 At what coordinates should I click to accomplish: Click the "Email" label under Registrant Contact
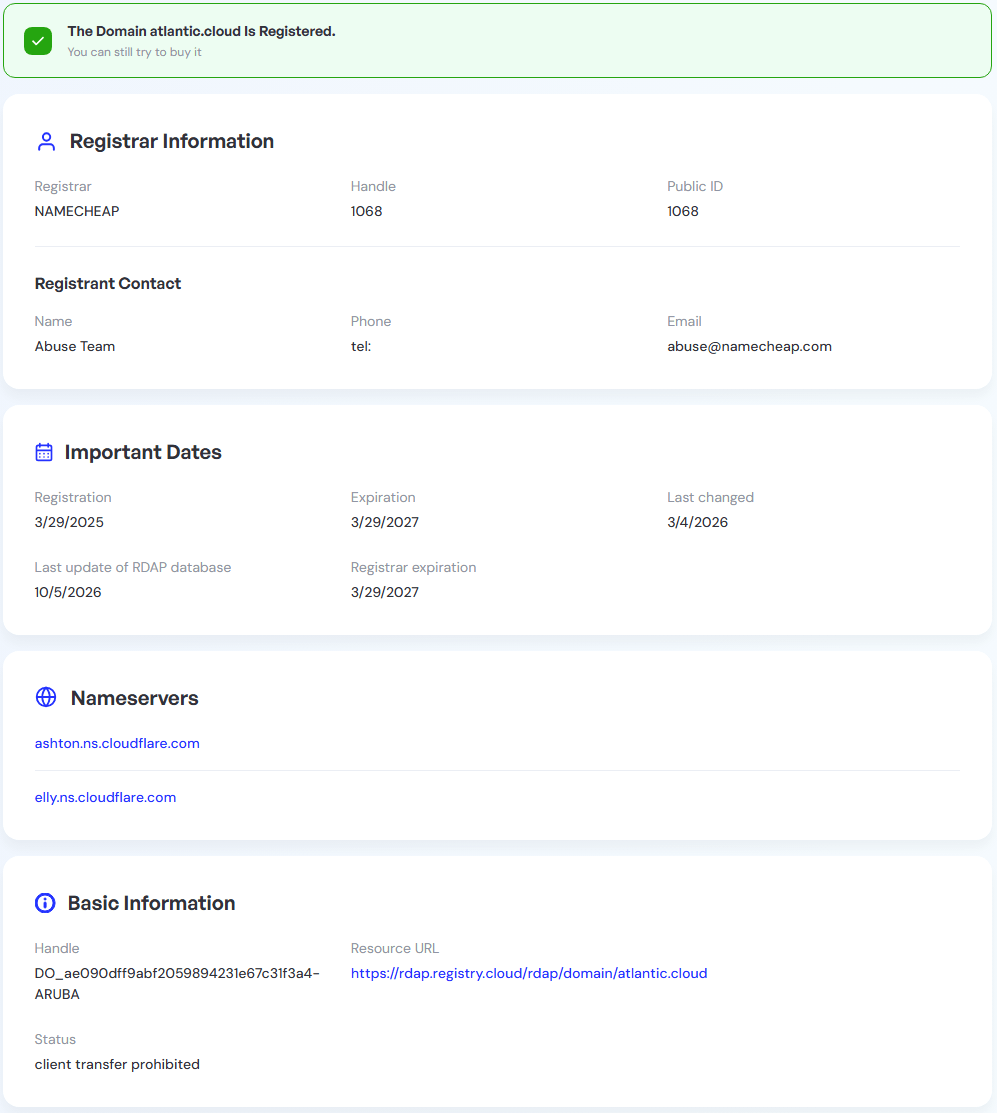[x=684, y=322]
